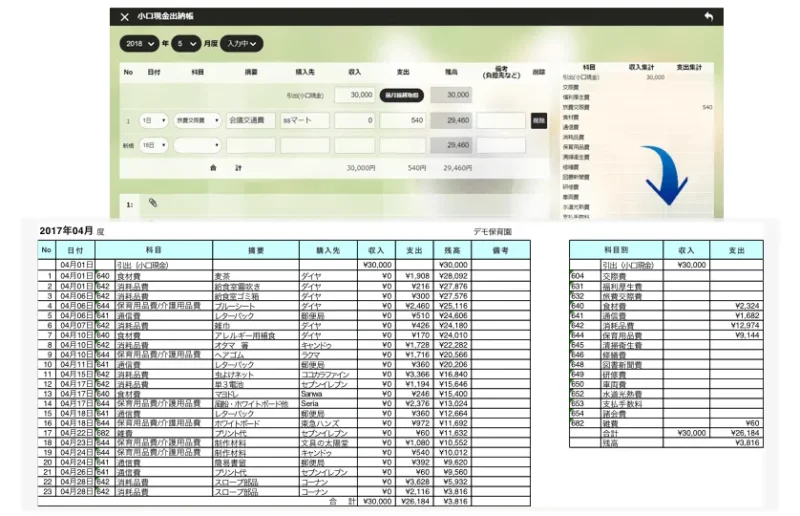Screen dimensions: 800x516
Task: Click the 購入先 field containing ssマート
Action: (304, 120)
